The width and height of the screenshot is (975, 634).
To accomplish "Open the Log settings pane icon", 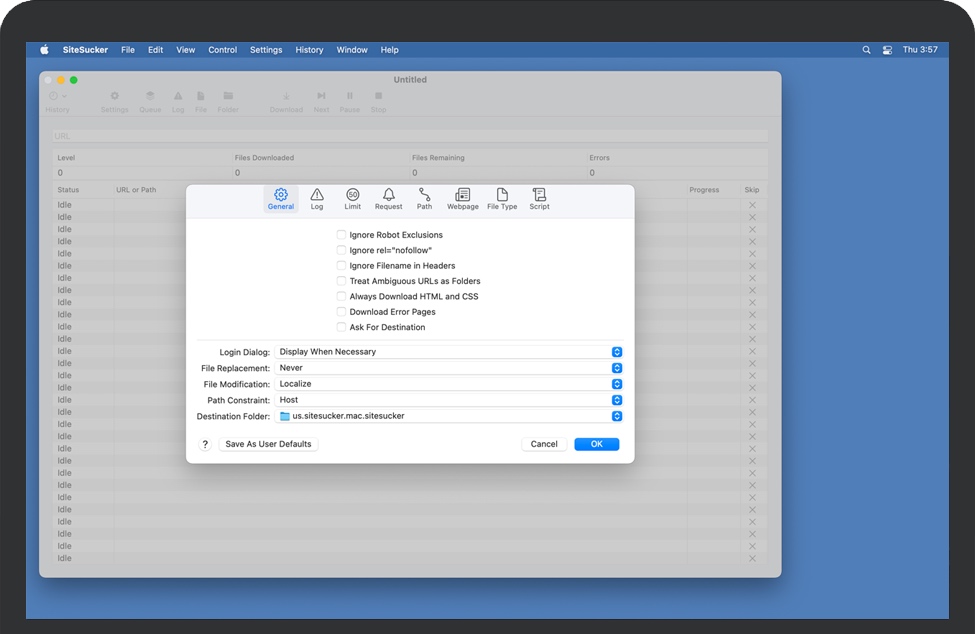I will pos(317,198).
